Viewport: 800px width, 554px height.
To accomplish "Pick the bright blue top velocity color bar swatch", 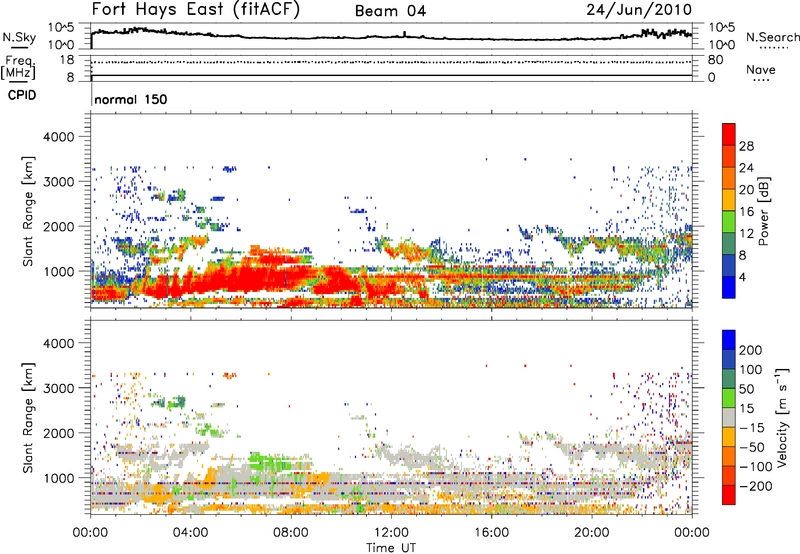I will pos(729,340).
